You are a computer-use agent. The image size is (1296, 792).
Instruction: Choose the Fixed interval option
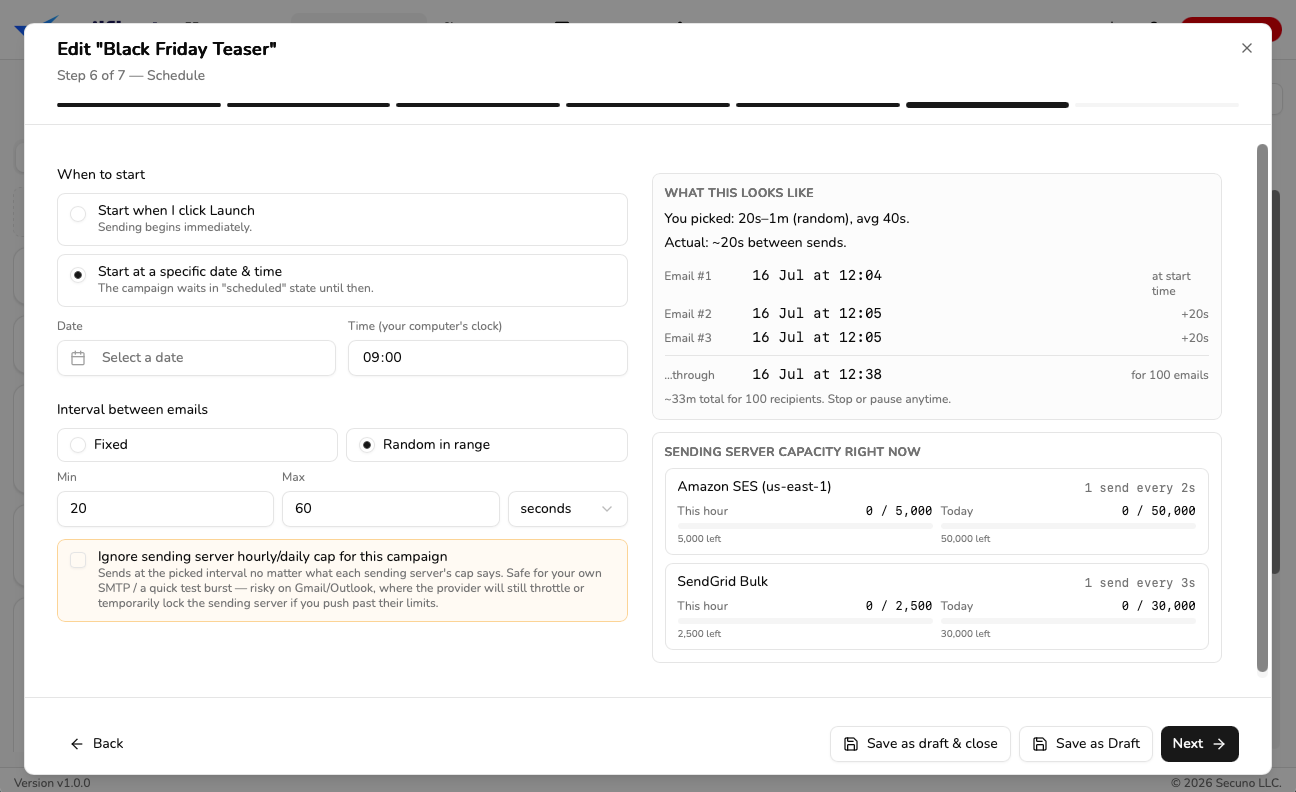coord(197,445)
